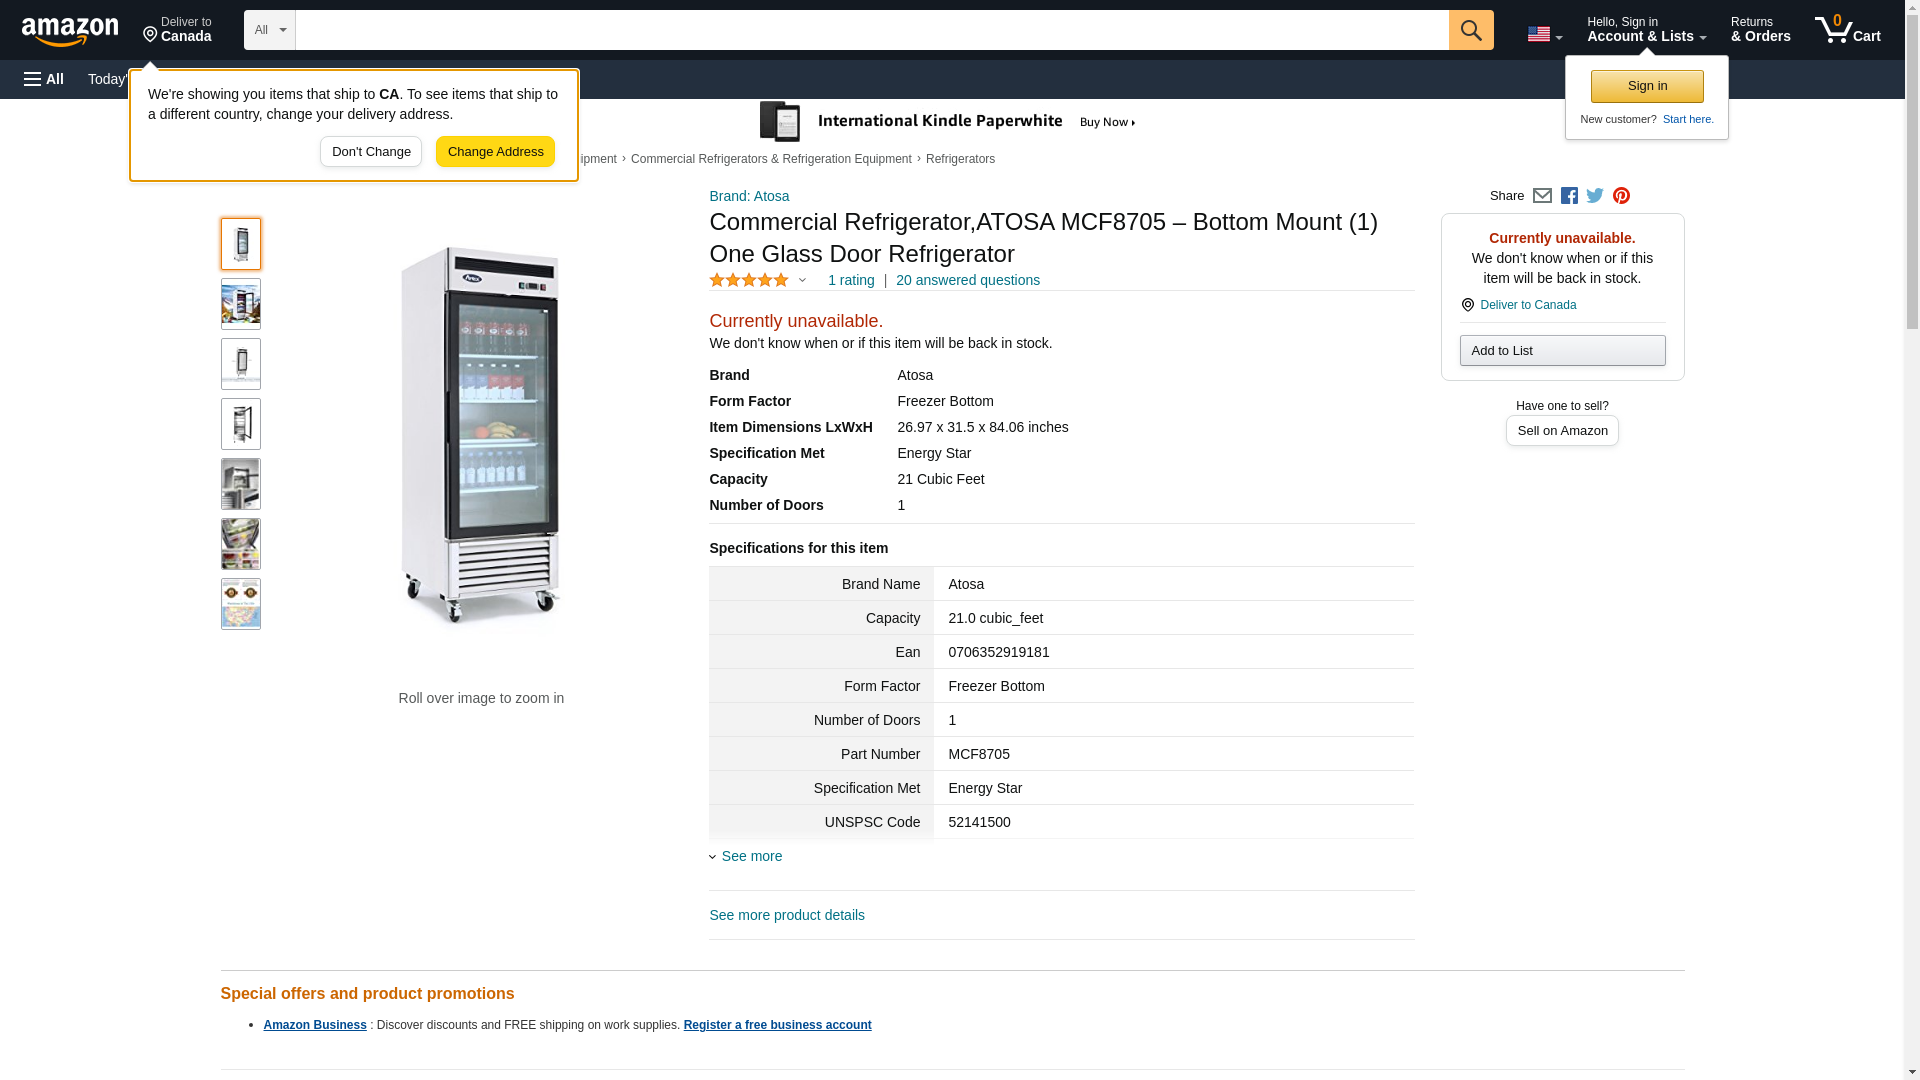Screen dimensions: 1920x1080
Task: Share product on Facebook
Action: (x=1569, y=196)
